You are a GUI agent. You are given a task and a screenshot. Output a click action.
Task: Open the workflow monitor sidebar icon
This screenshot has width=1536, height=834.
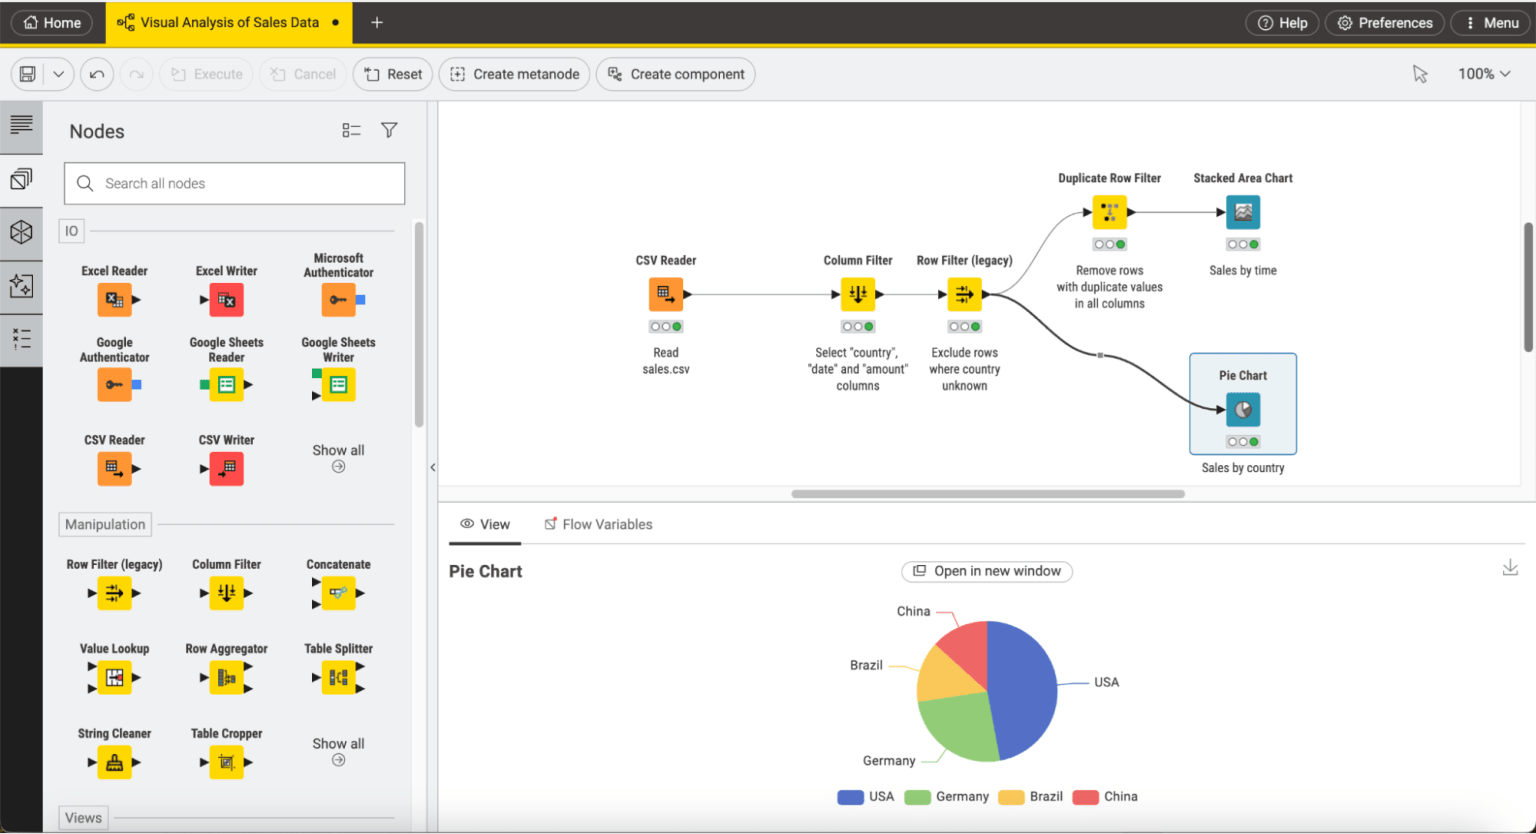click(x=21, y=339)
